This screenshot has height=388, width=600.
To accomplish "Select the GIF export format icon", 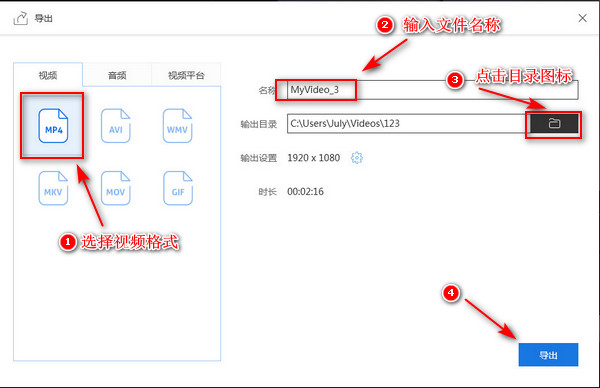I will (178, 188).
